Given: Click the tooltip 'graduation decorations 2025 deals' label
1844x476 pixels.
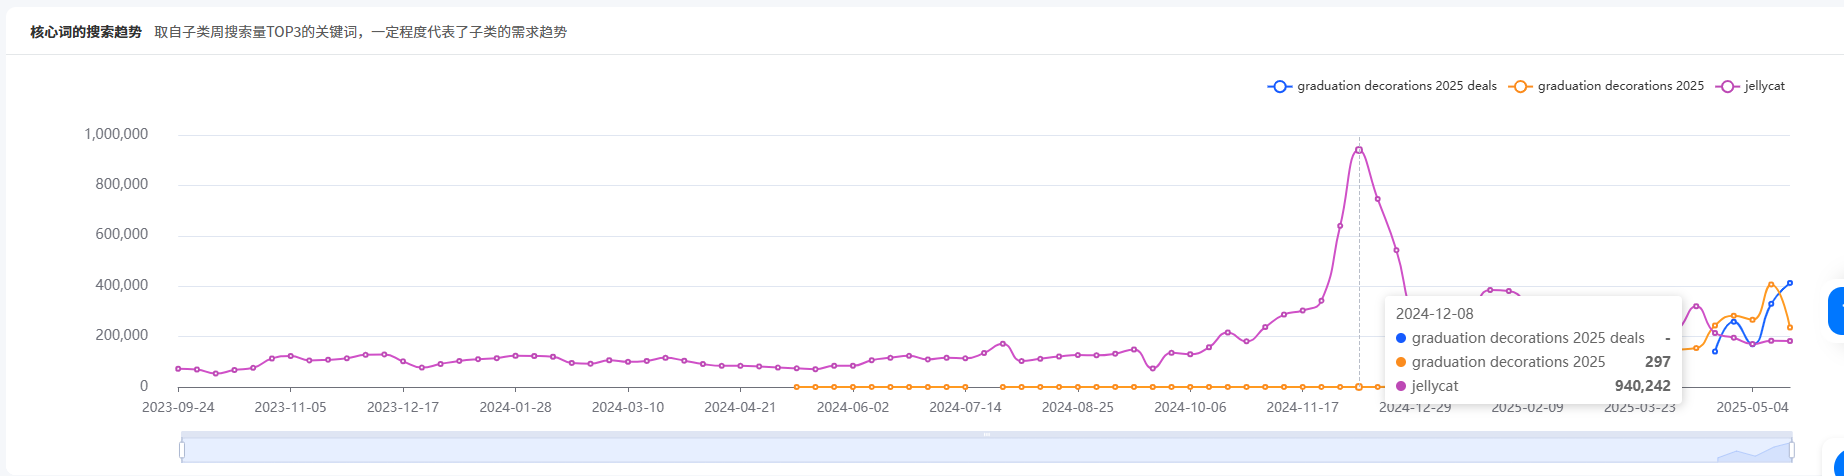Looking at the screenshot, I should 1528,338.
